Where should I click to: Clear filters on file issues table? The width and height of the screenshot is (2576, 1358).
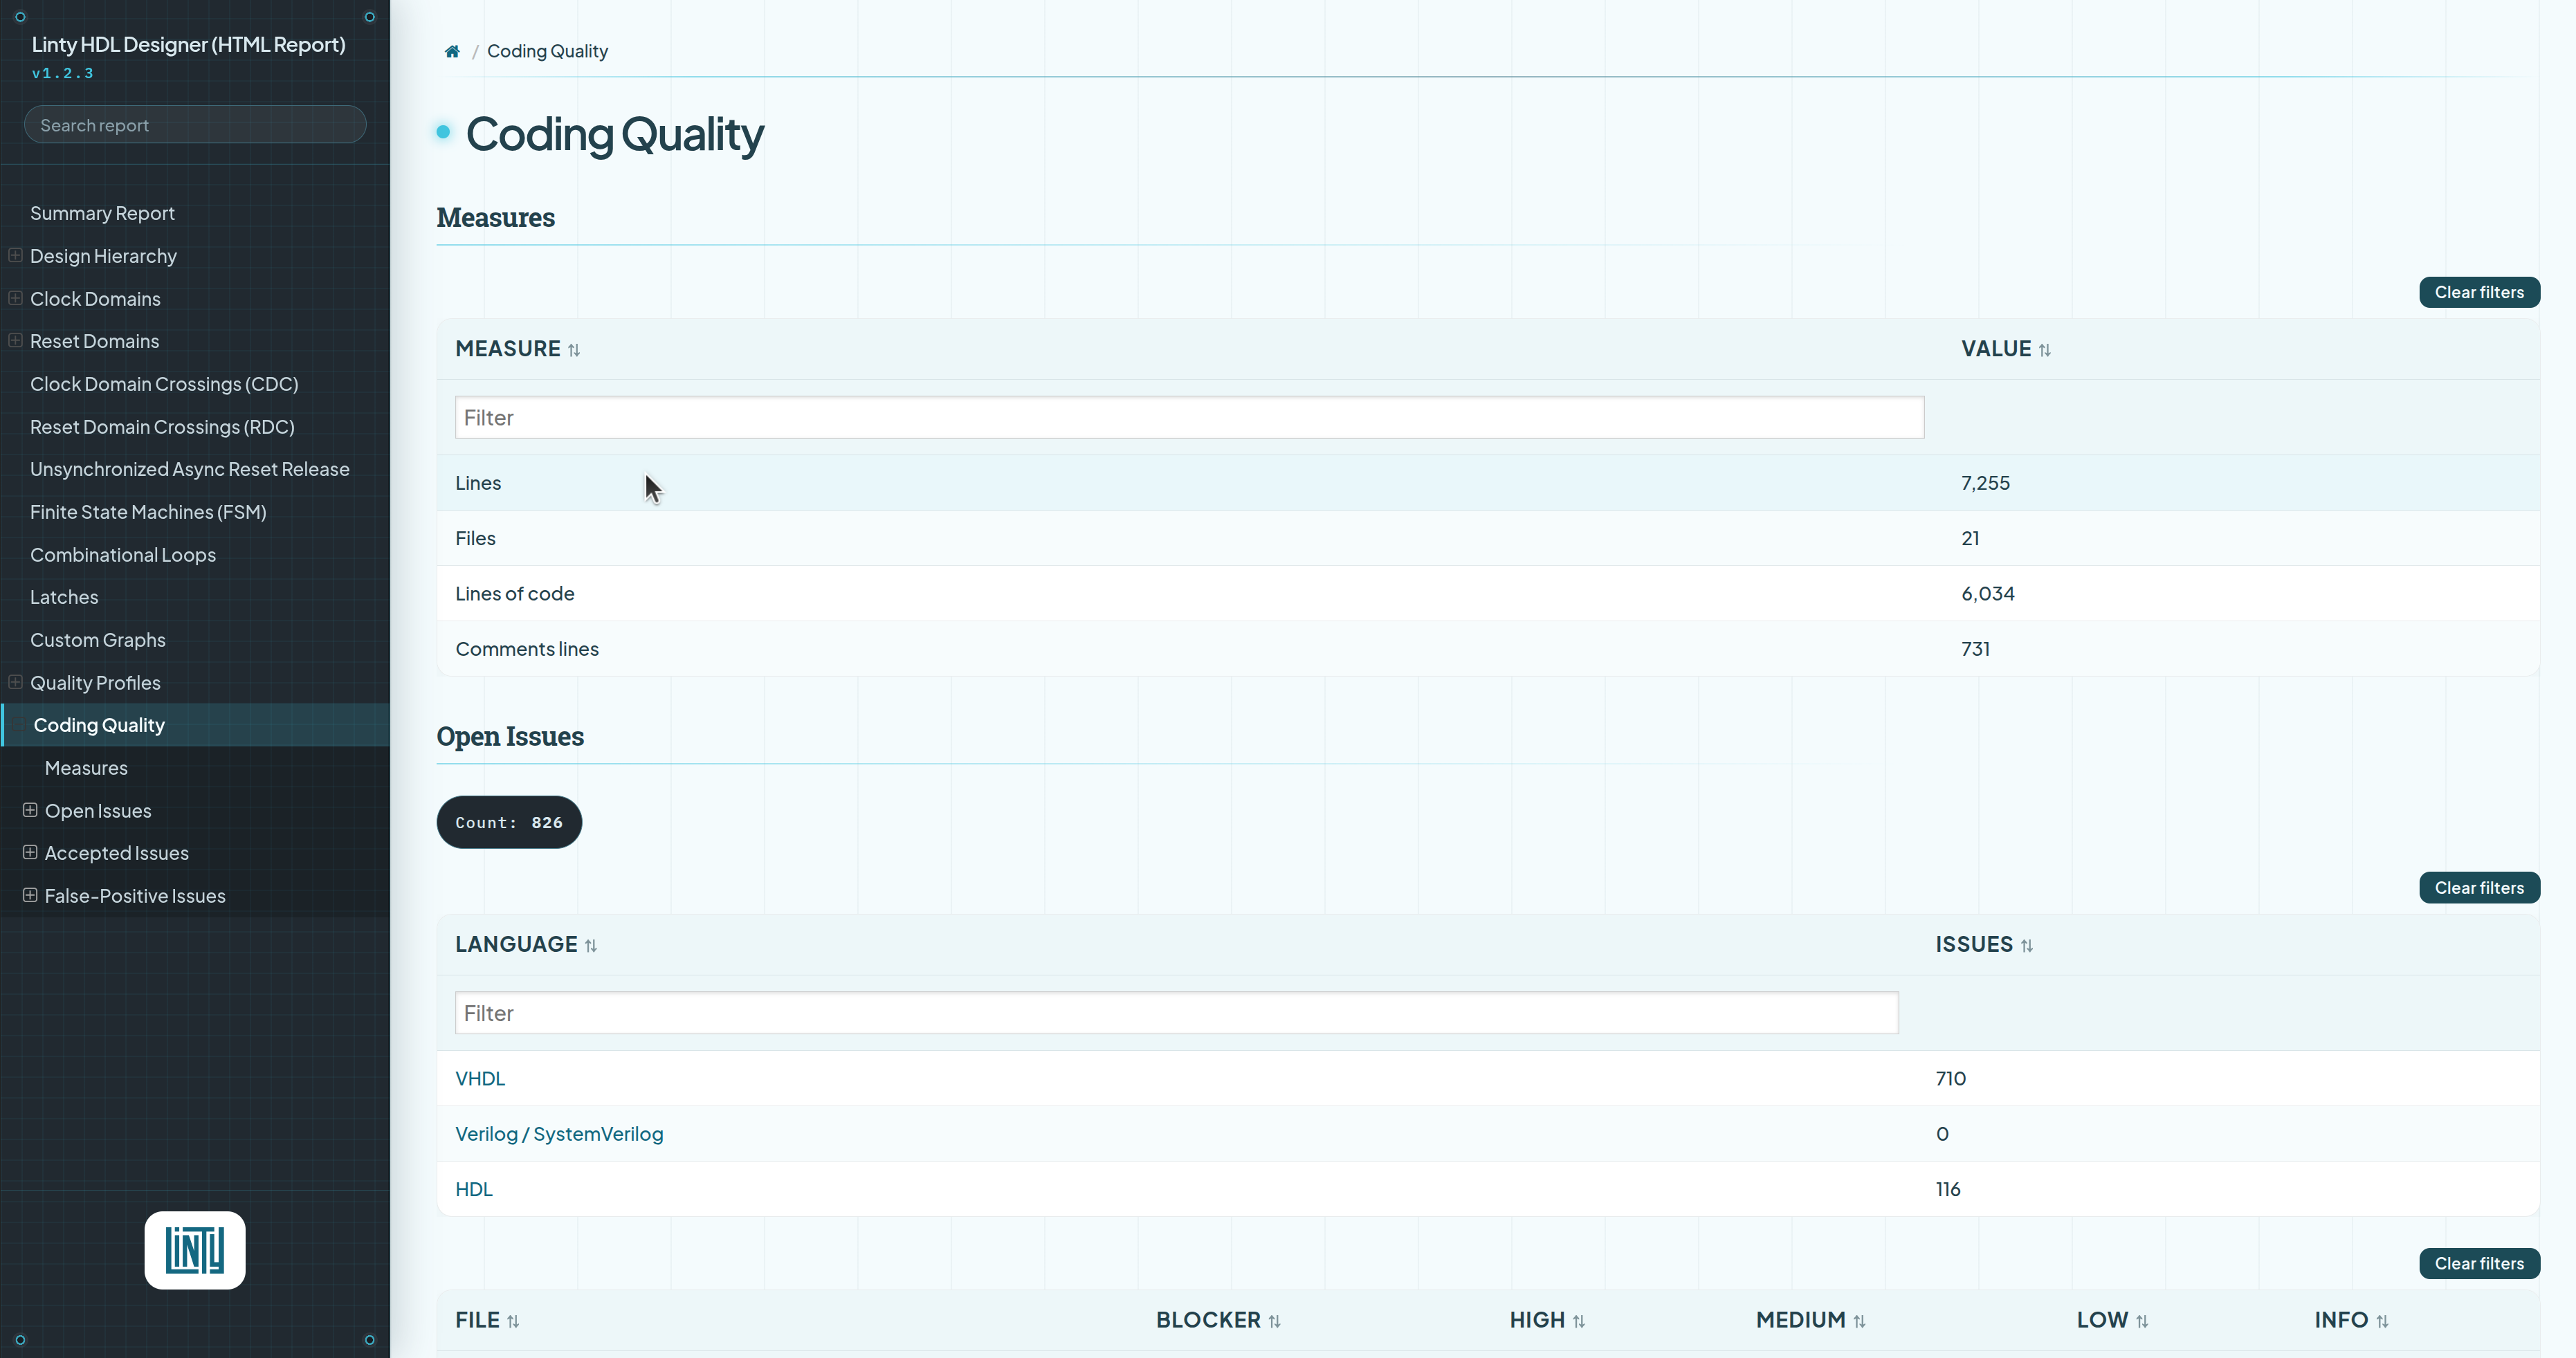[2479, 1263]
